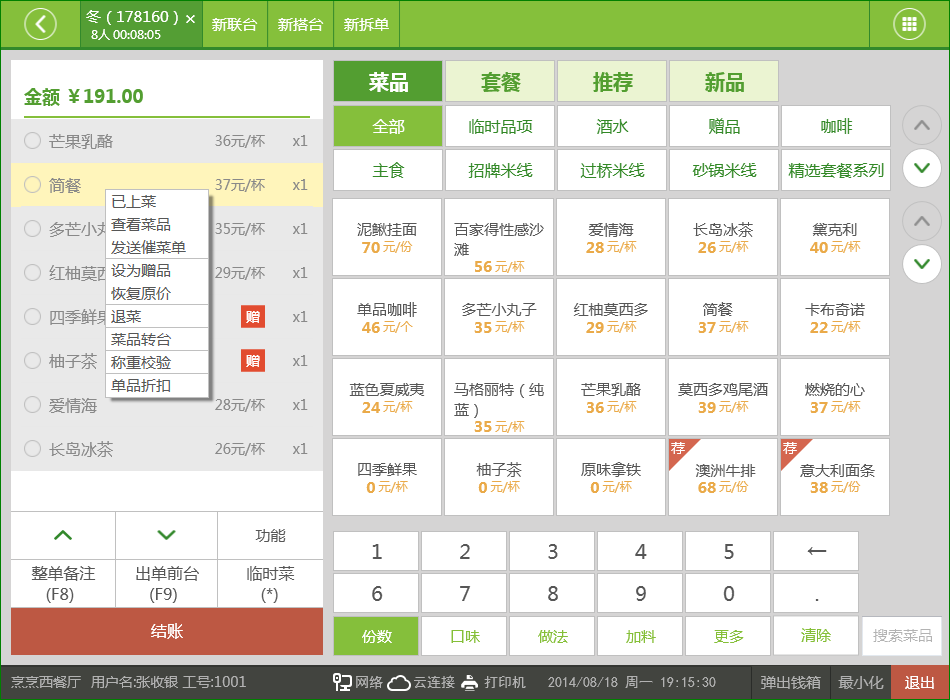Move order list up with green chevron
This screenshot has height=700, width=950.
[x=63, y=535]
